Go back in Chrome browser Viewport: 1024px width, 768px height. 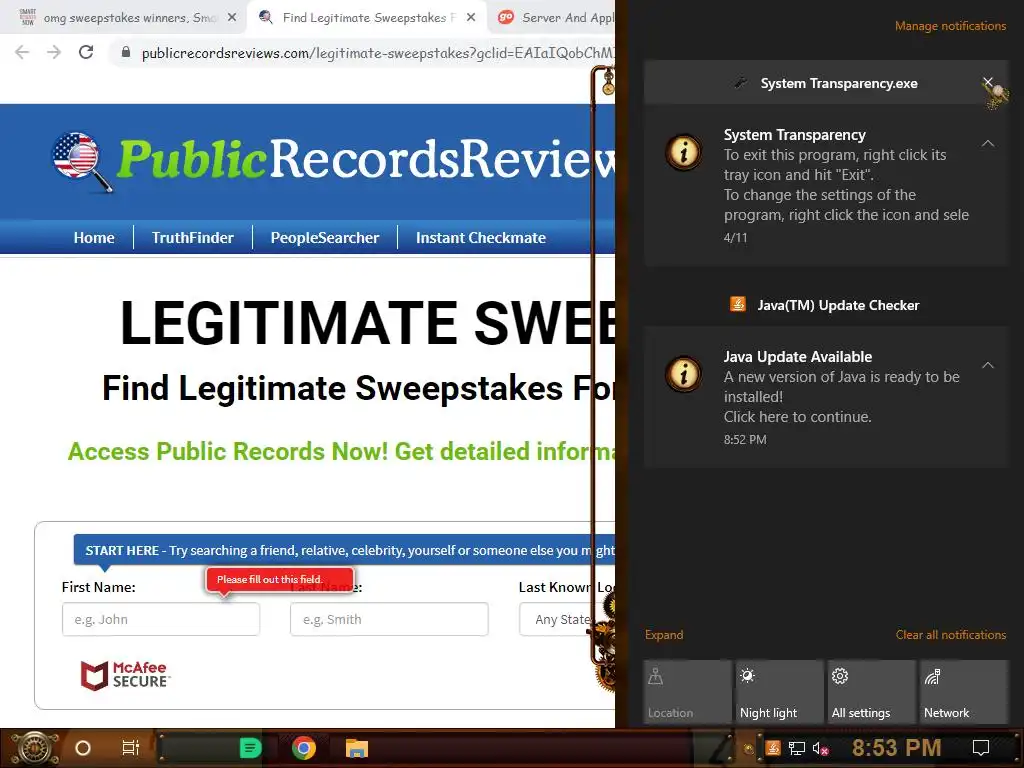tap(22, 52)
